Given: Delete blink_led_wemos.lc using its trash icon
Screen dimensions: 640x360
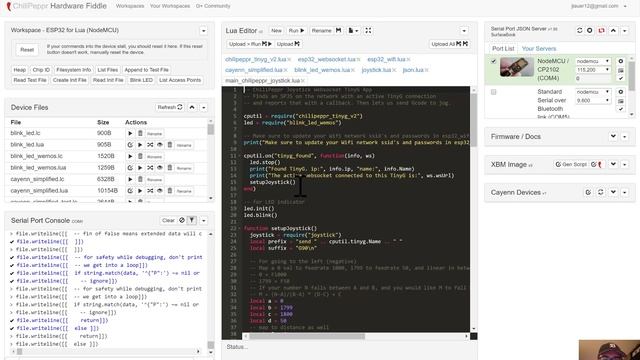Looking at the screenshot, I should pyautogui.click(x=140, y=156).
